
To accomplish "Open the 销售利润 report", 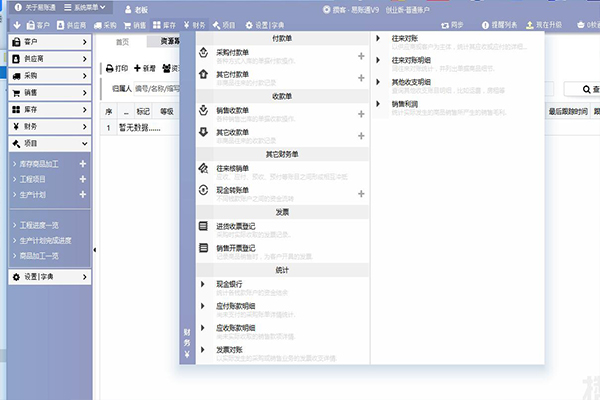I will click(x=405, y=104).
